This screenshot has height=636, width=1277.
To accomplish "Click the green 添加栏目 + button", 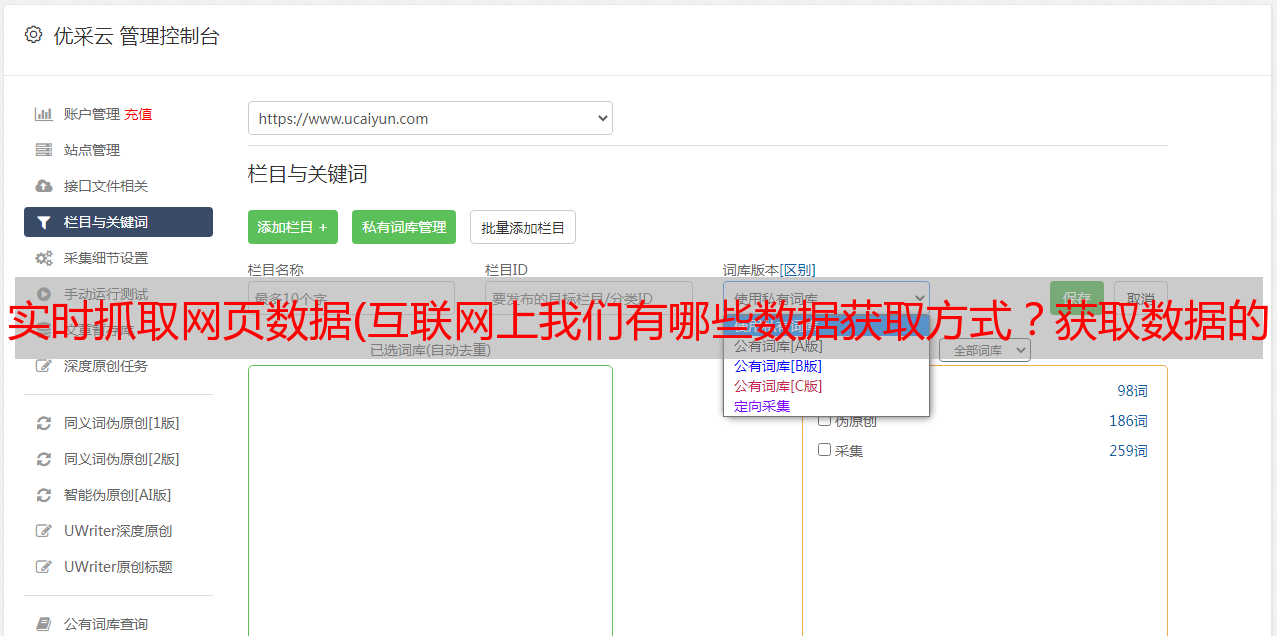I will (x=293, y=227).
